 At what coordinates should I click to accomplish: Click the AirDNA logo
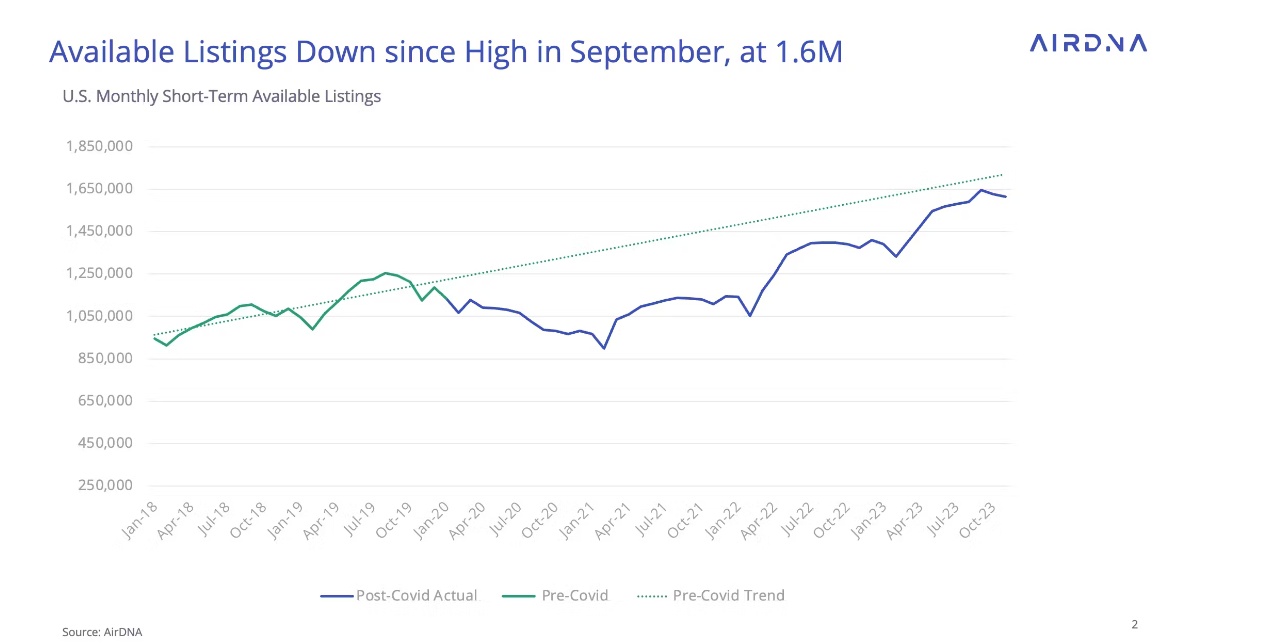pyautogui.click(x=1088, y=43)
